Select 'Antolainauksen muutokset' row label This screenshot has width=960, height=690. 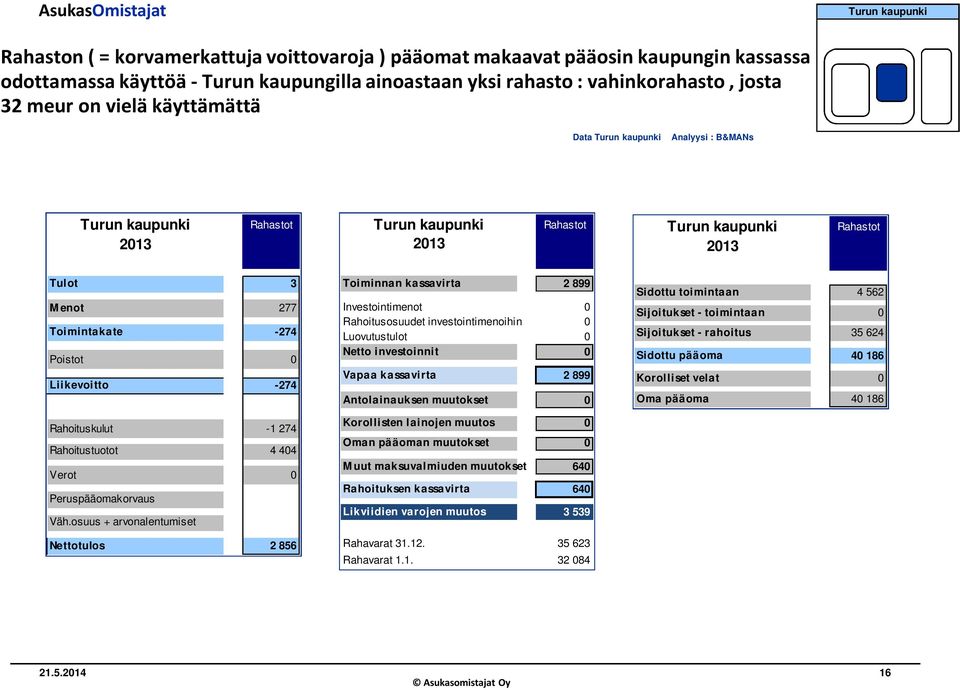coord(429,400)
